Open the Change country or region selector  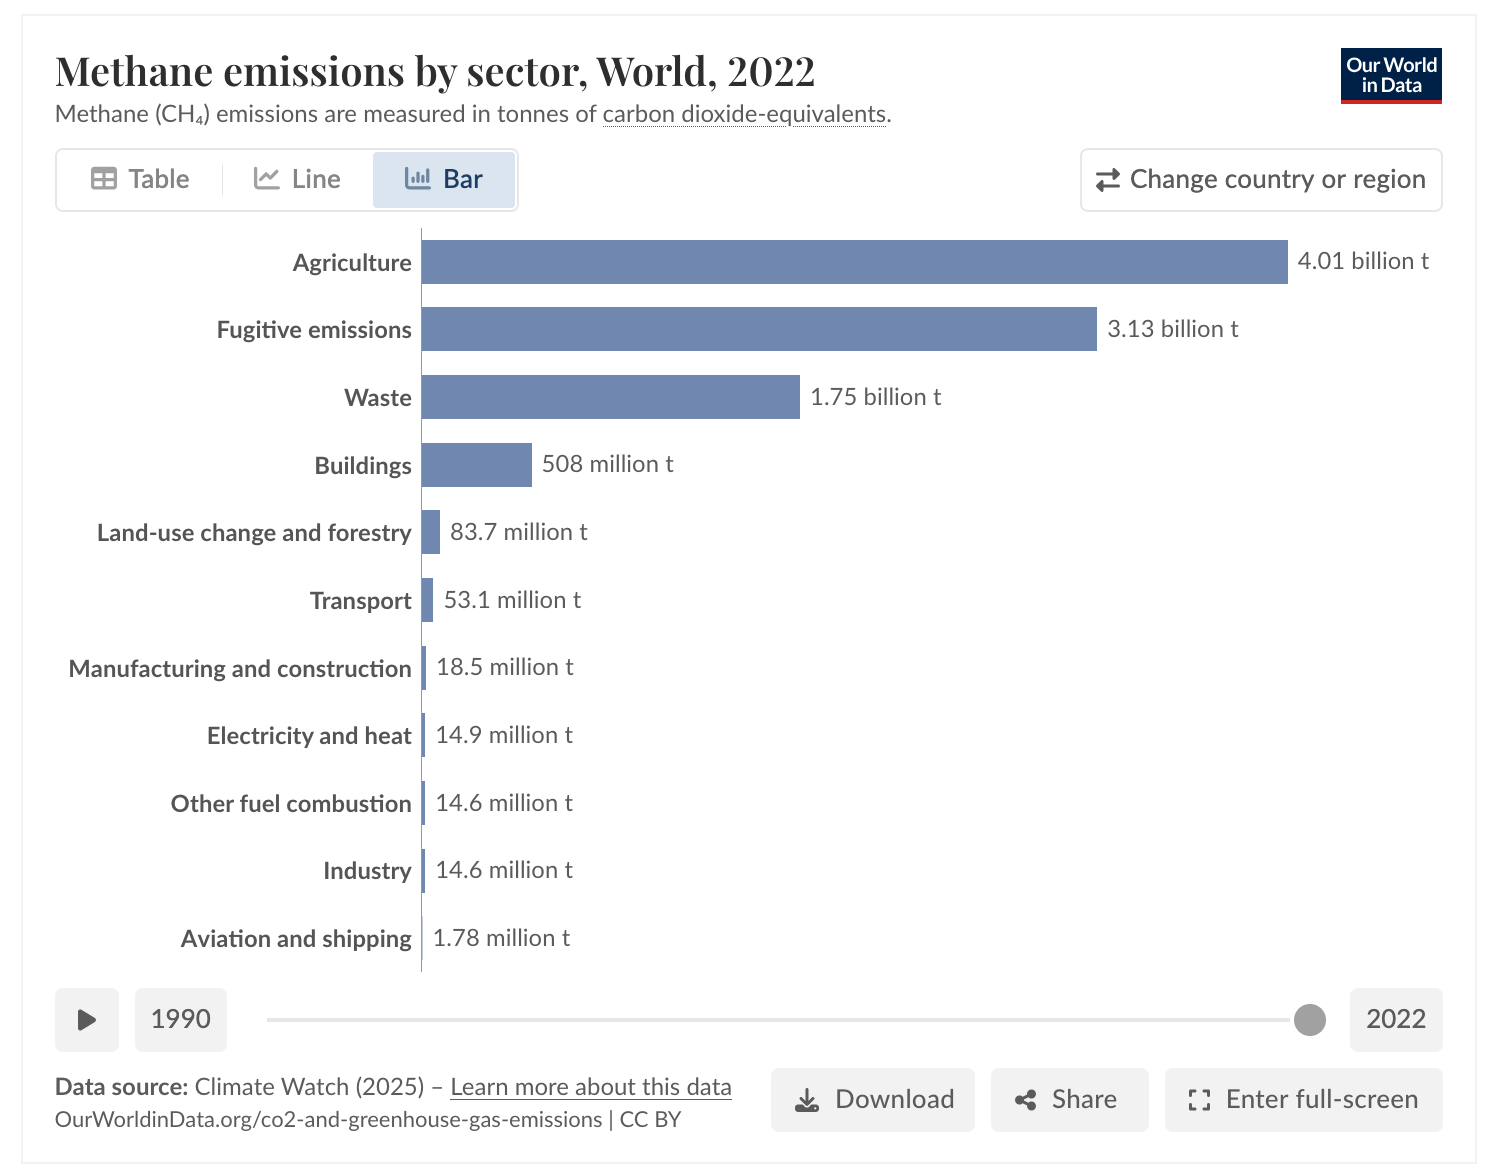point(1260,179)
